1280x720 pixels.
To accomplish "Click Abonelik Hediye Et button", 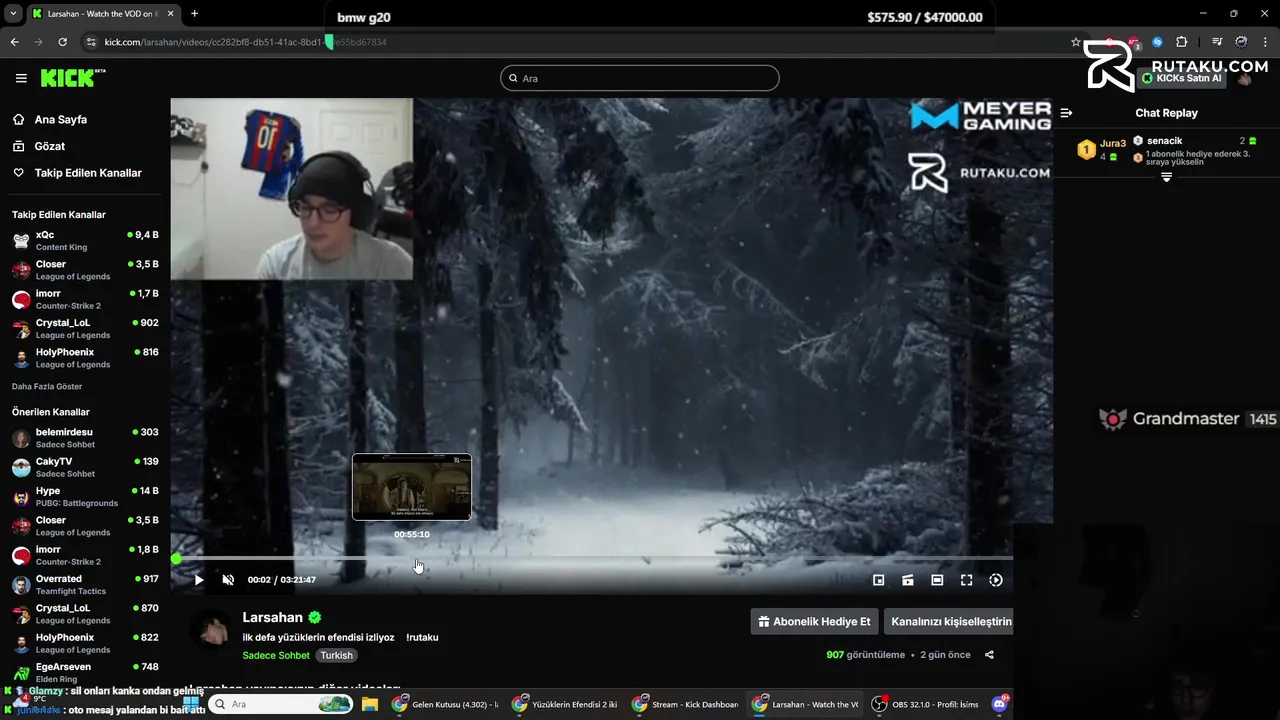I will click(x=814, y=621).
